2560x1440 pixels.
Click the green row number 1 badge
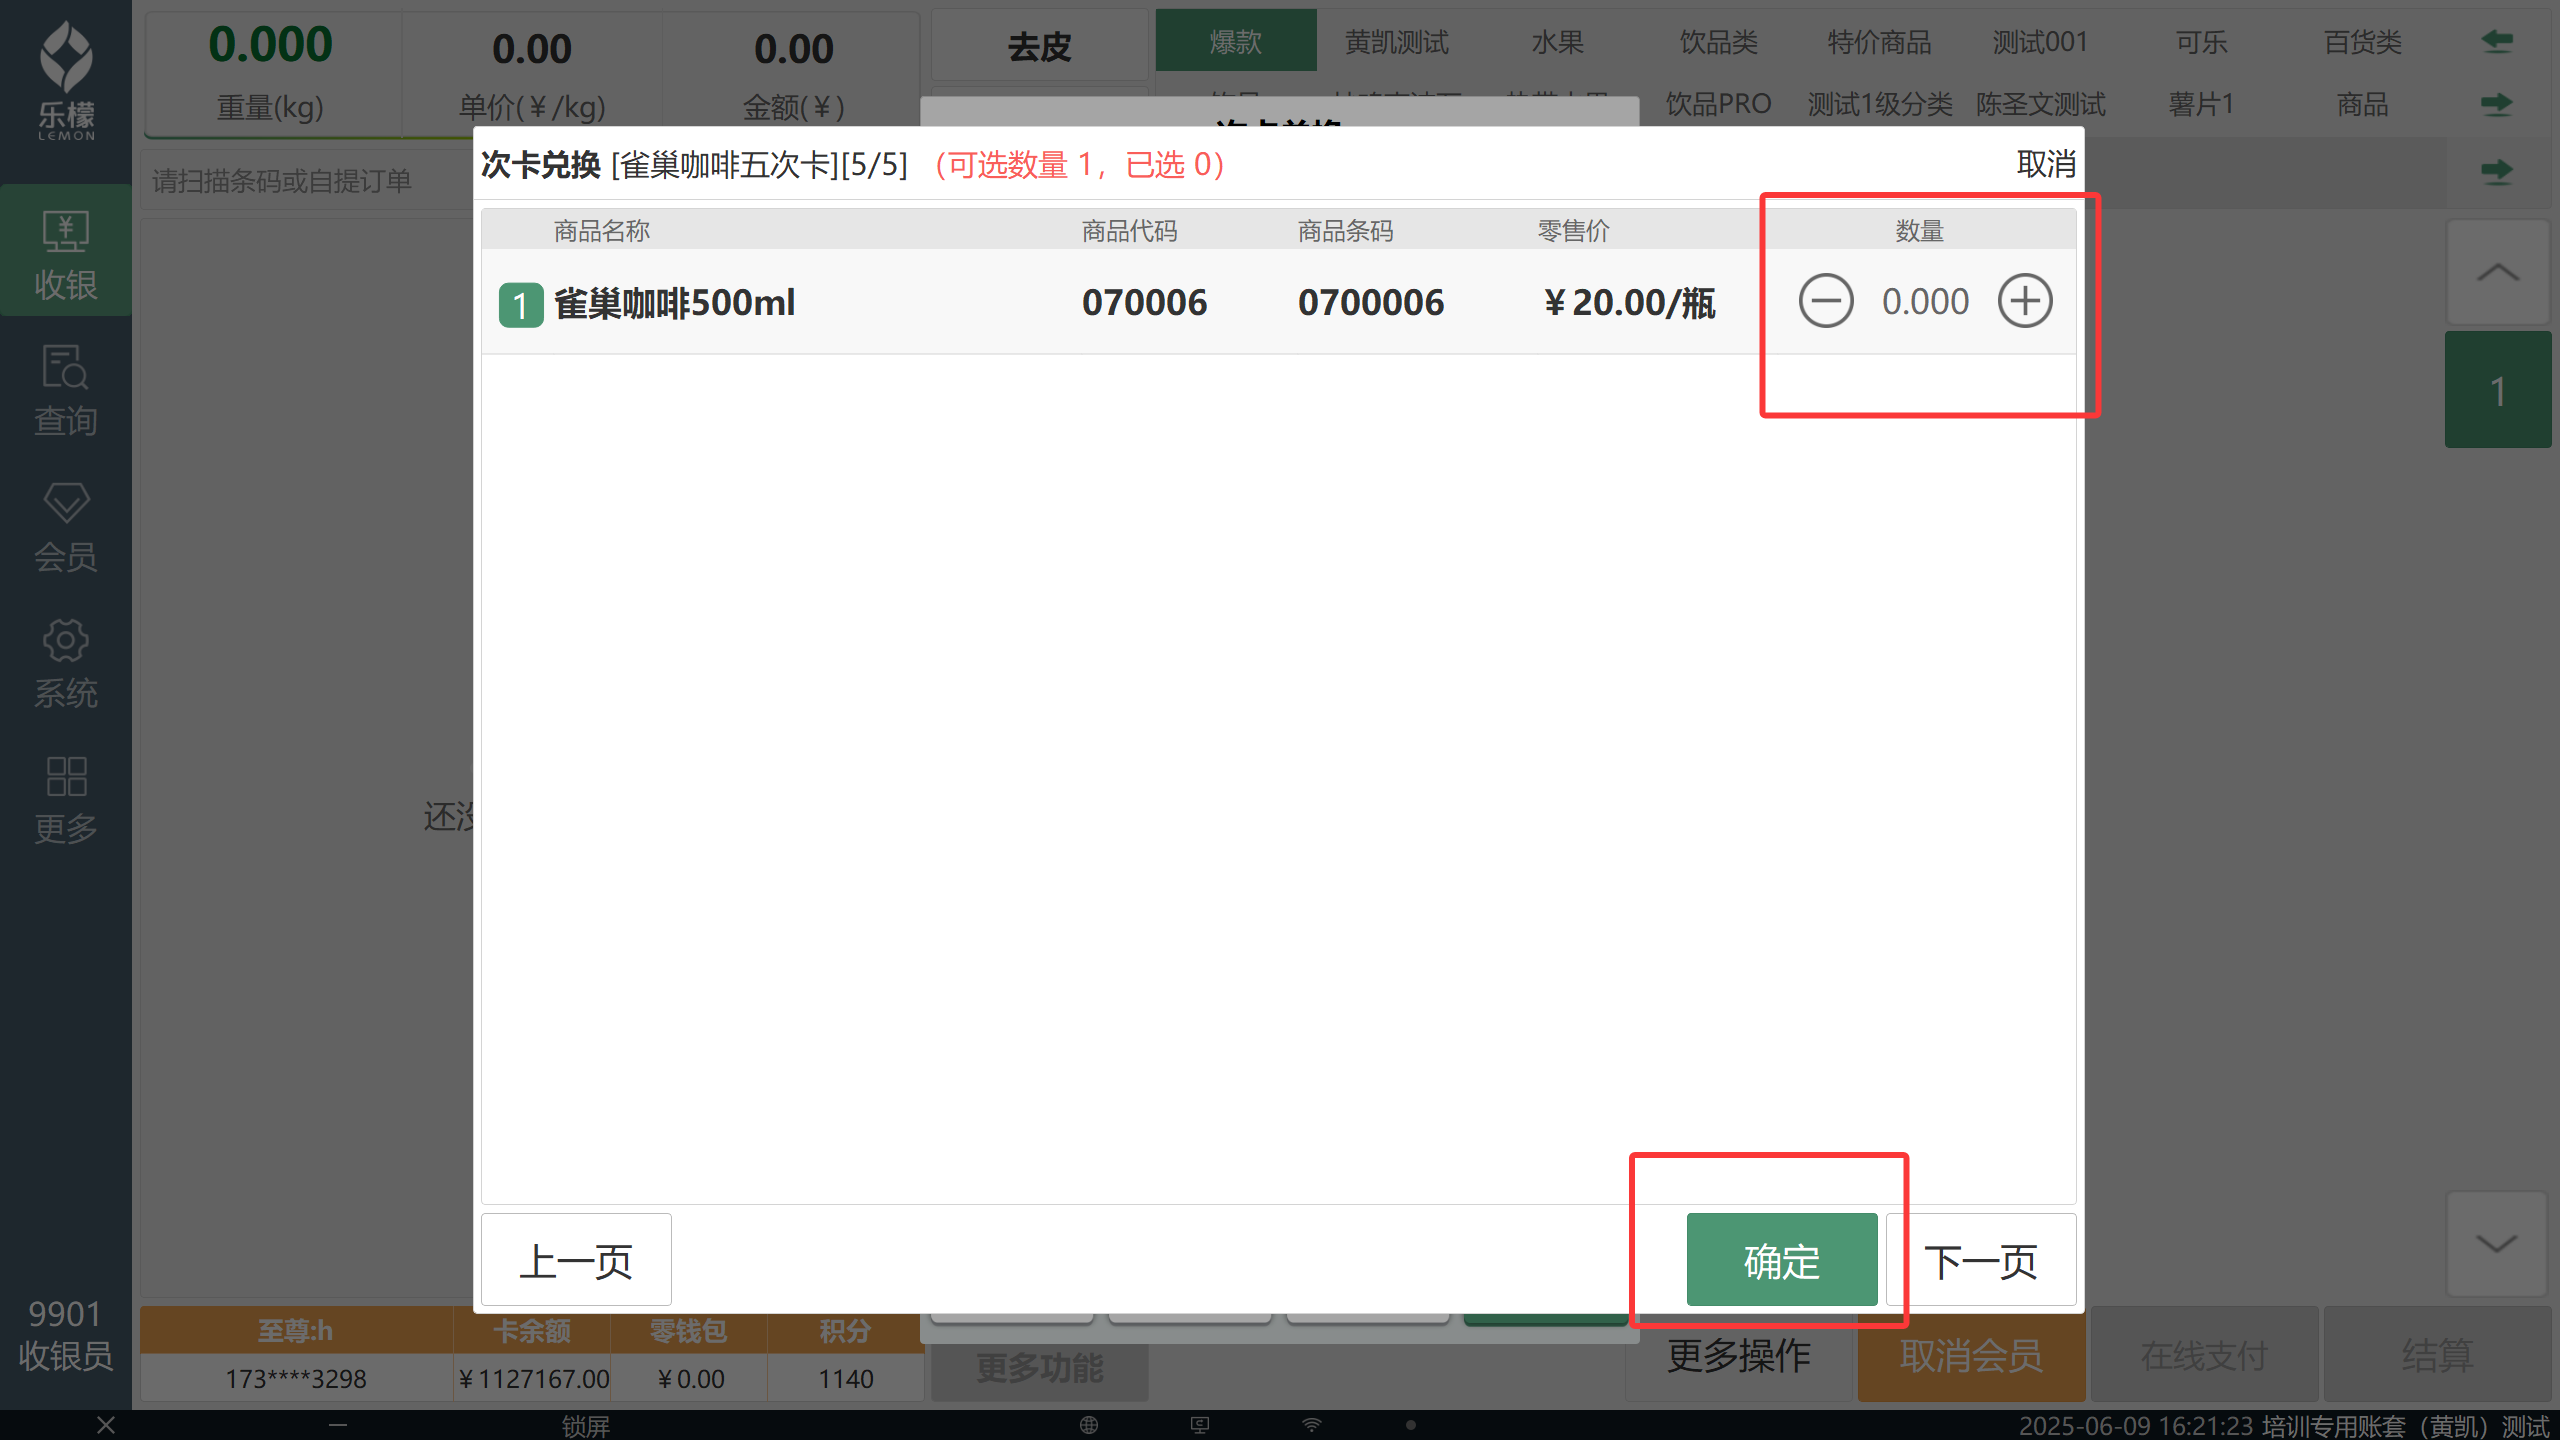521,305
